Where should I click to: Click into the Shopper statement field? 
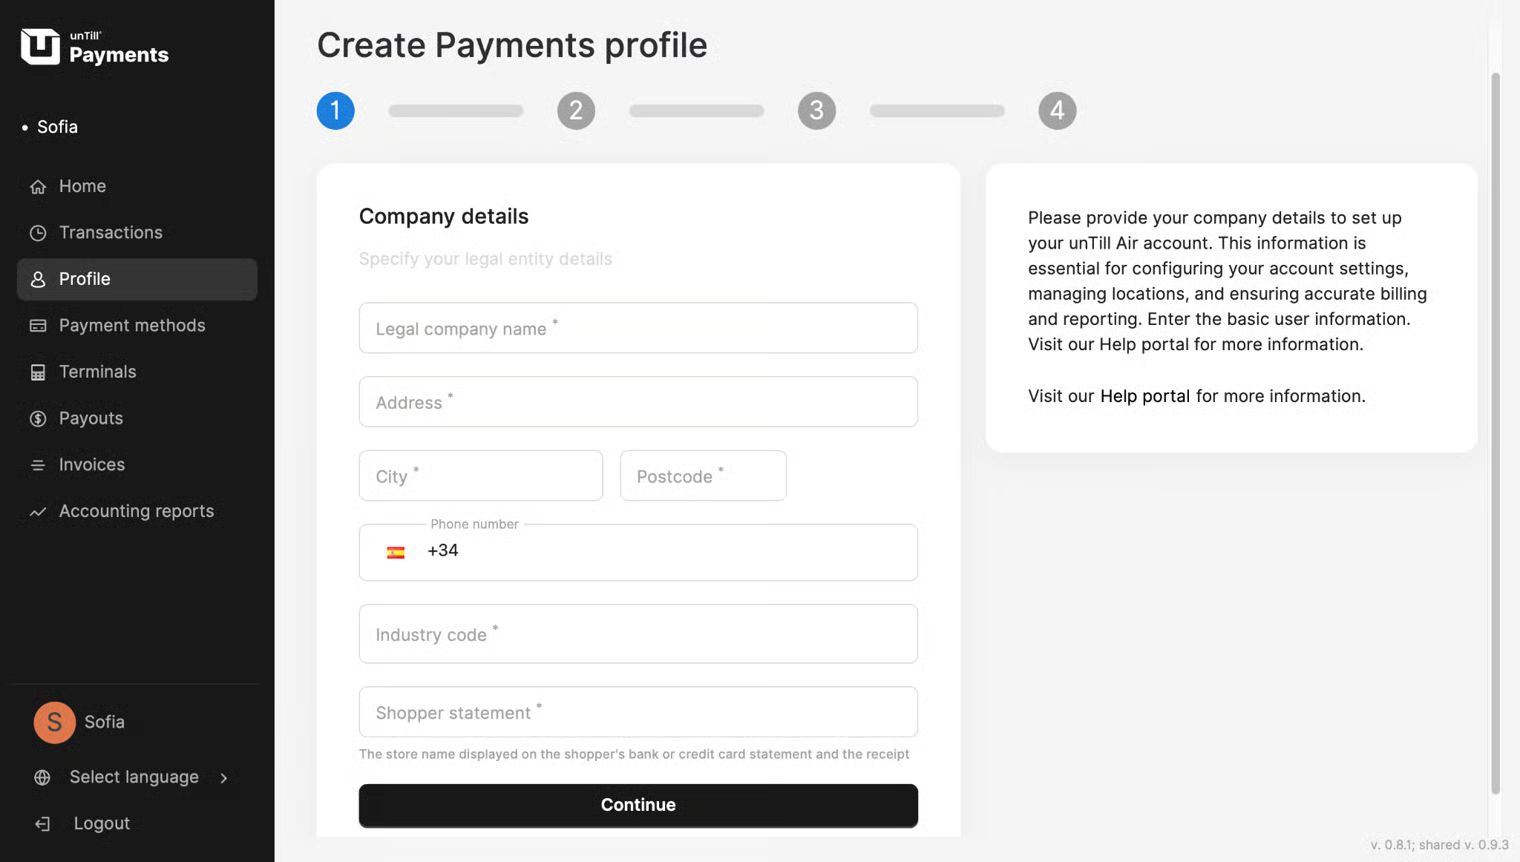(638, 712)
